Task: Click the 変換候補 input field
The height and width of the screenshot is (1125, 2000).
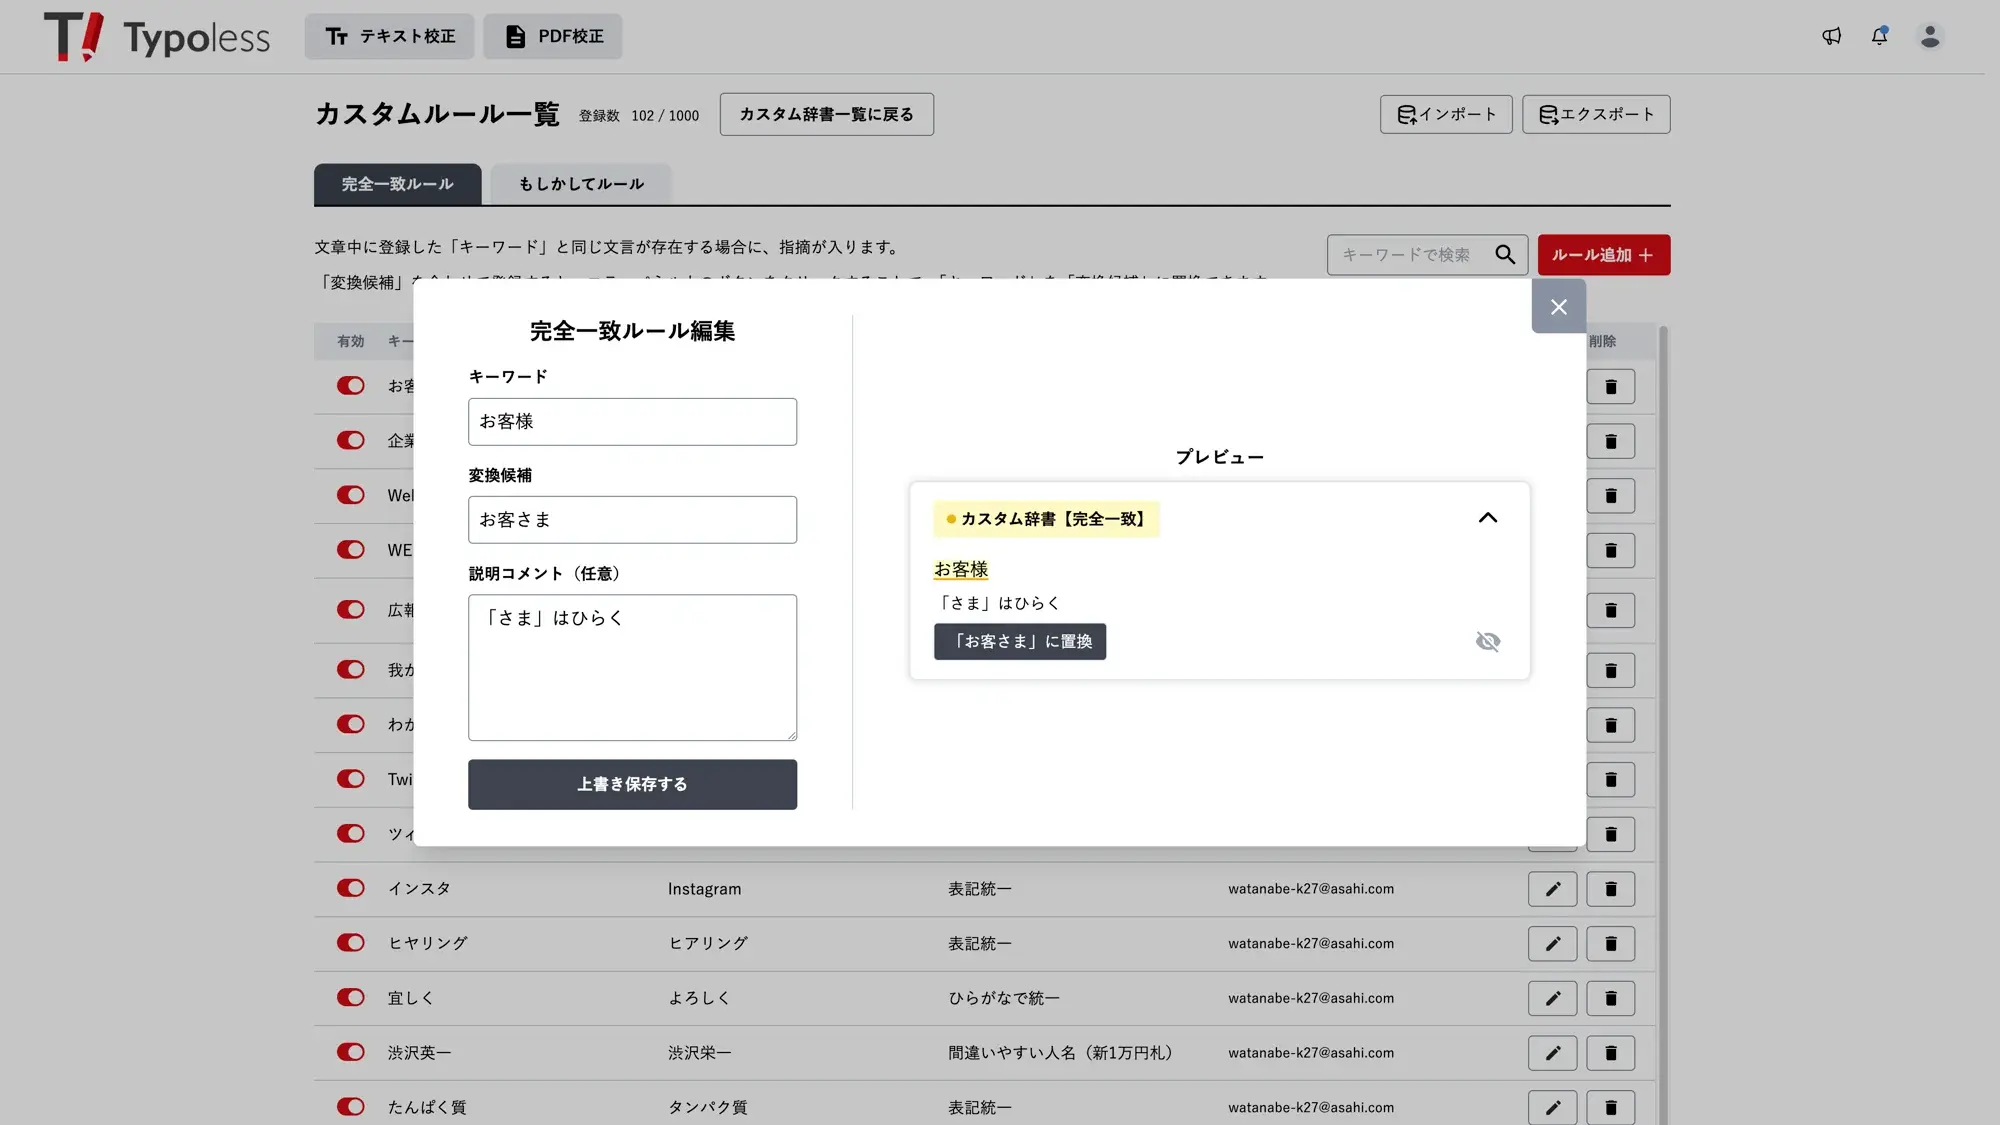Action: click(632, 520)
